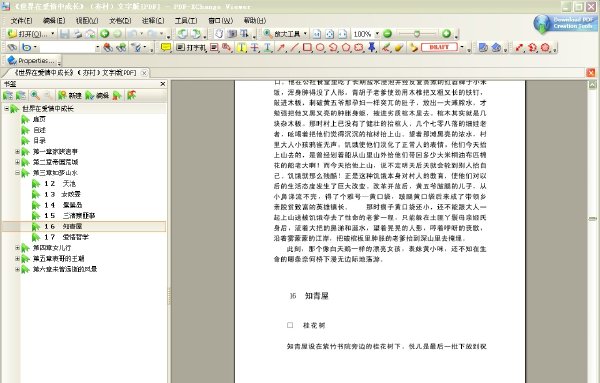Click the zoom in green plus button
The image size is (600, 383).
[x=446, y=34]
